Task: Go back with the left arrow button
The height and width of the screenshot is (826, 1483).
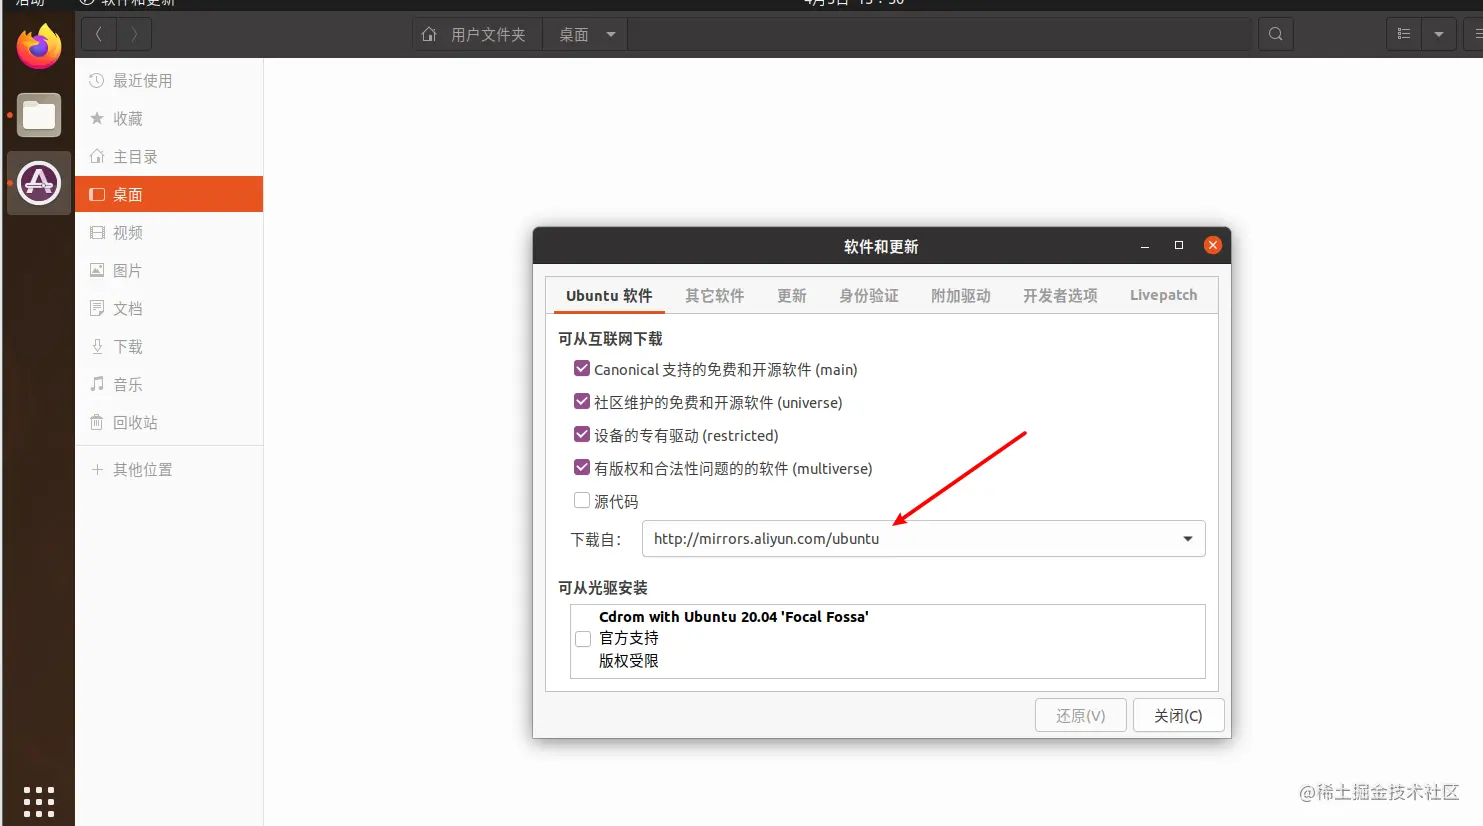Action: coord(98,34)
